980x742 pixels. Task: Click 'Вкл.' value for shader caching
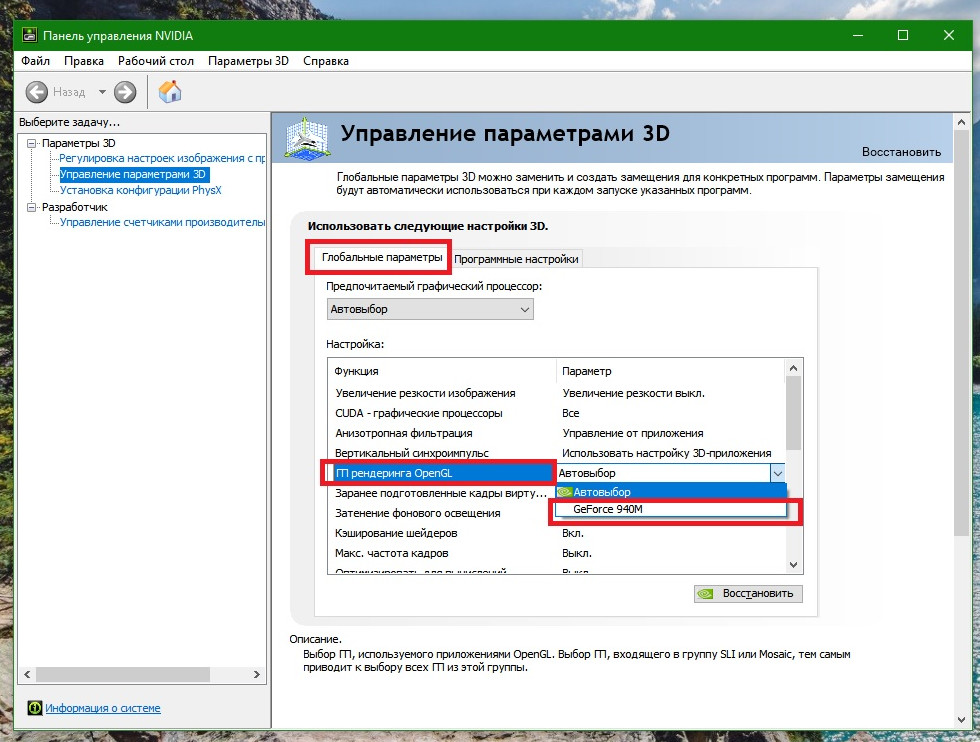pyautogui.click(x=573, y=533)
